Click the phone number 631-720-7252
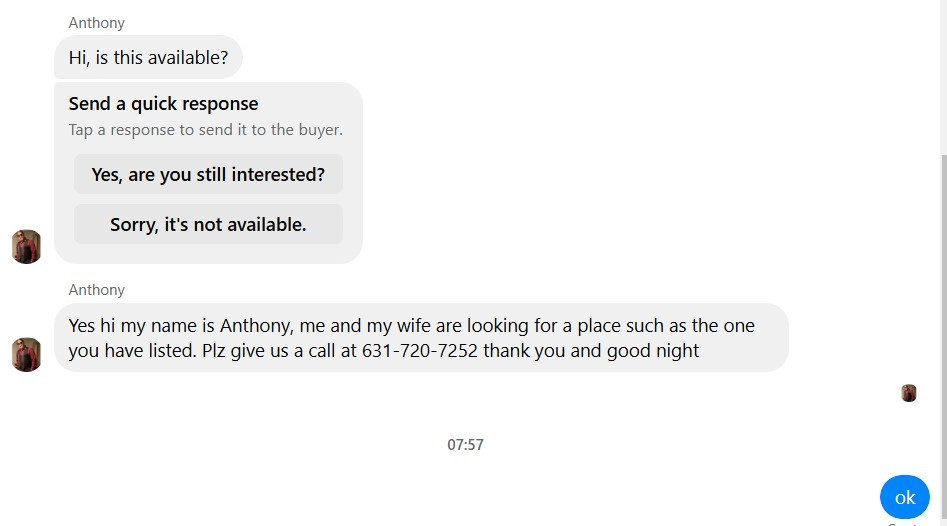The width and height of the screenshot is (947, 526). tap(420, 351)
